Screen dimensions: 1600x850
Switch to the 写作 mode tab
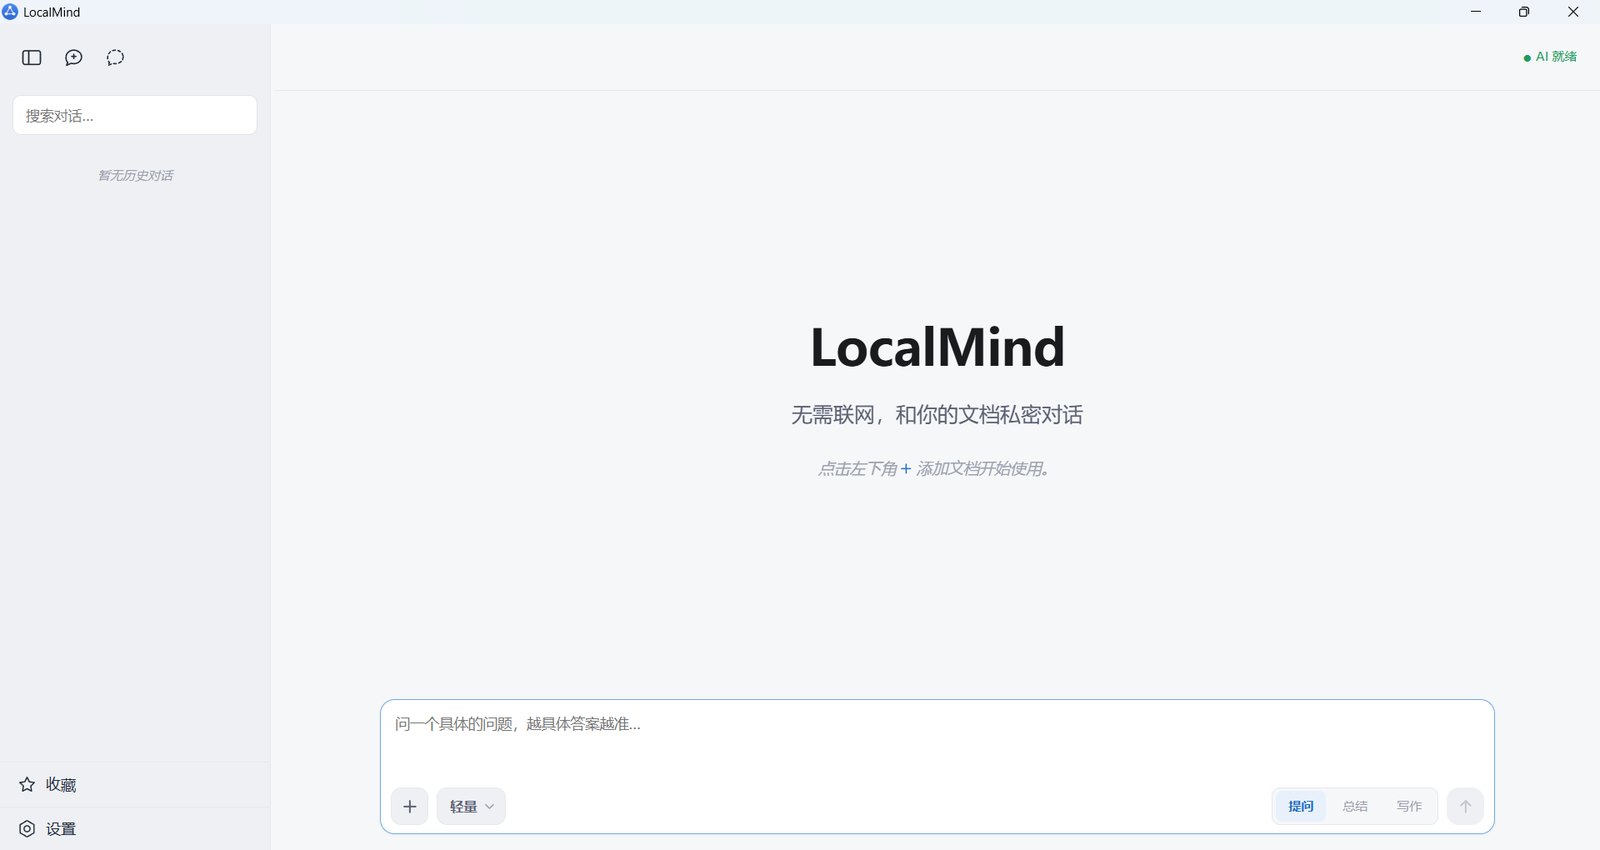1409,806
